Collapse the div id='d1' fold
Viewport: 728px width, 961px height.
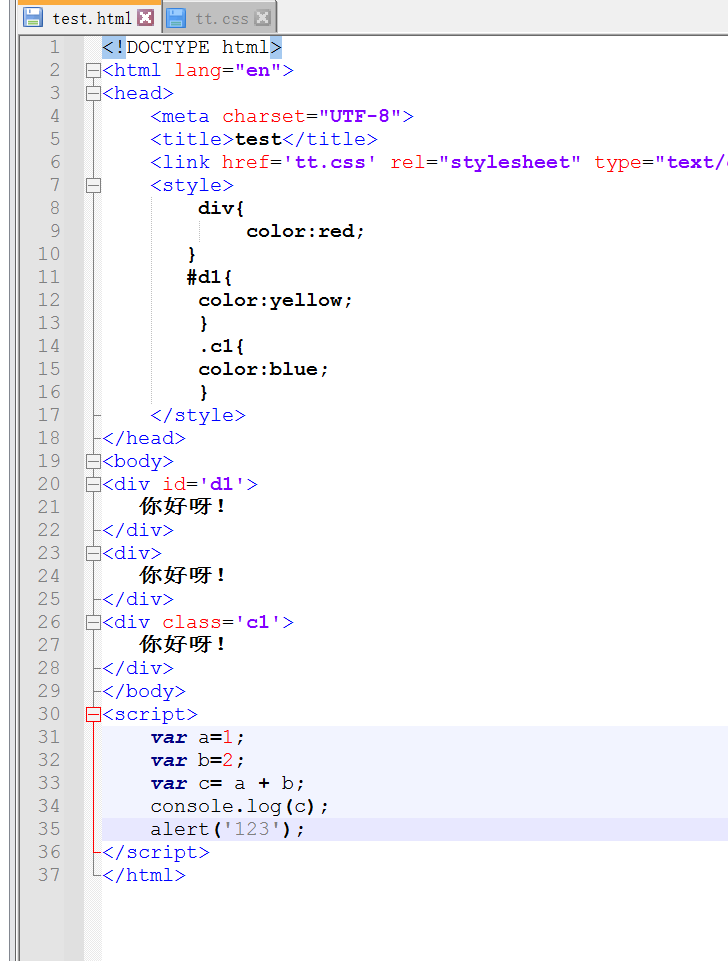[93, 485]
